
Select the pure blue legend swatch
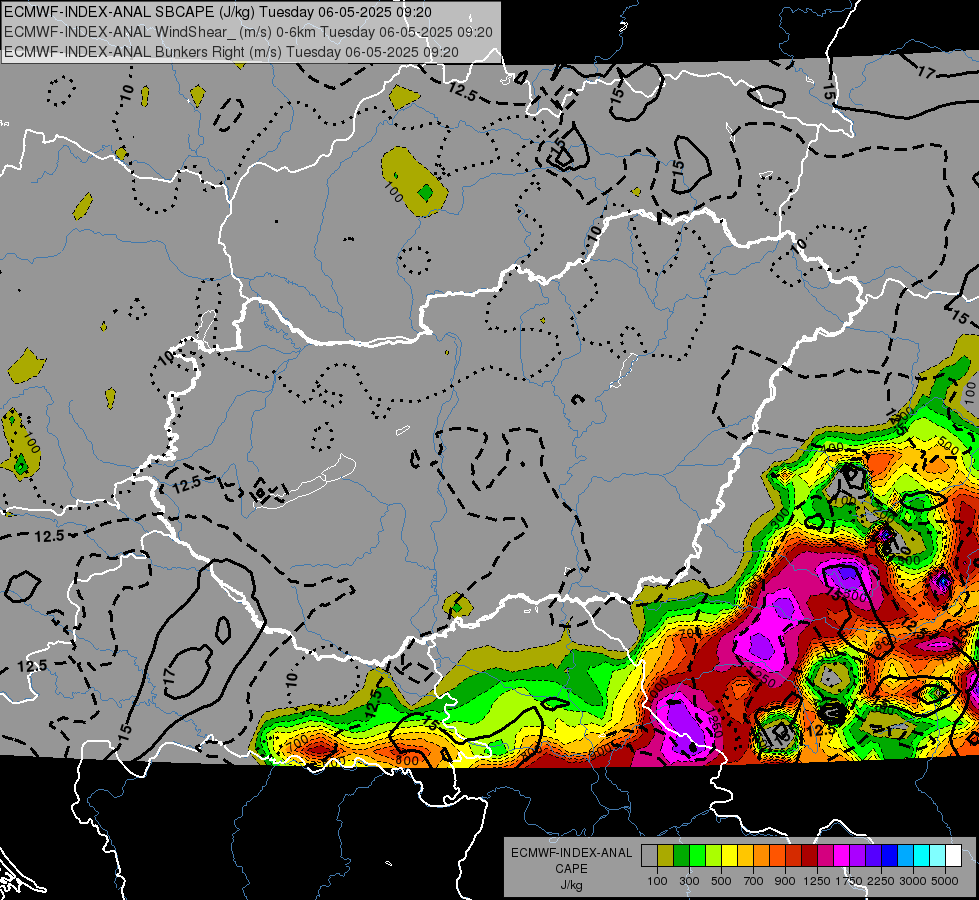pos(890,856)
